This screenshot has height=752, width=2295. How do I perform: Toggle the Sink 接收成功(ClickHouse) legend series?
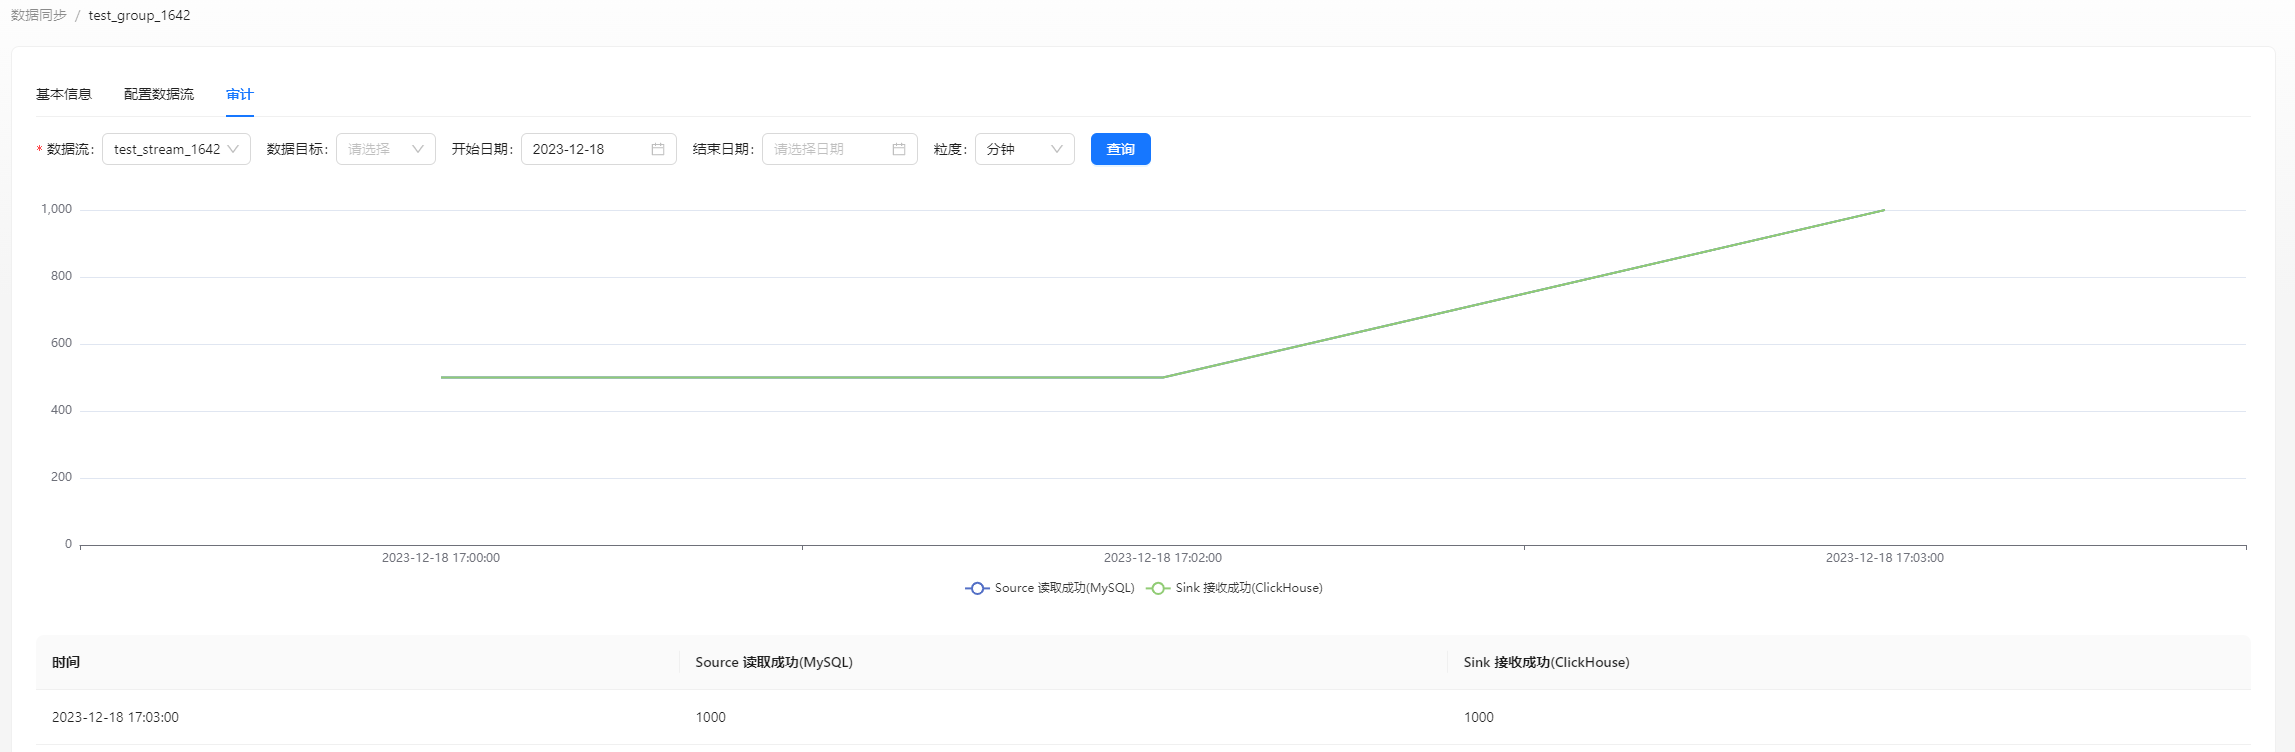pyautogui.click(x=1235, y=588)
